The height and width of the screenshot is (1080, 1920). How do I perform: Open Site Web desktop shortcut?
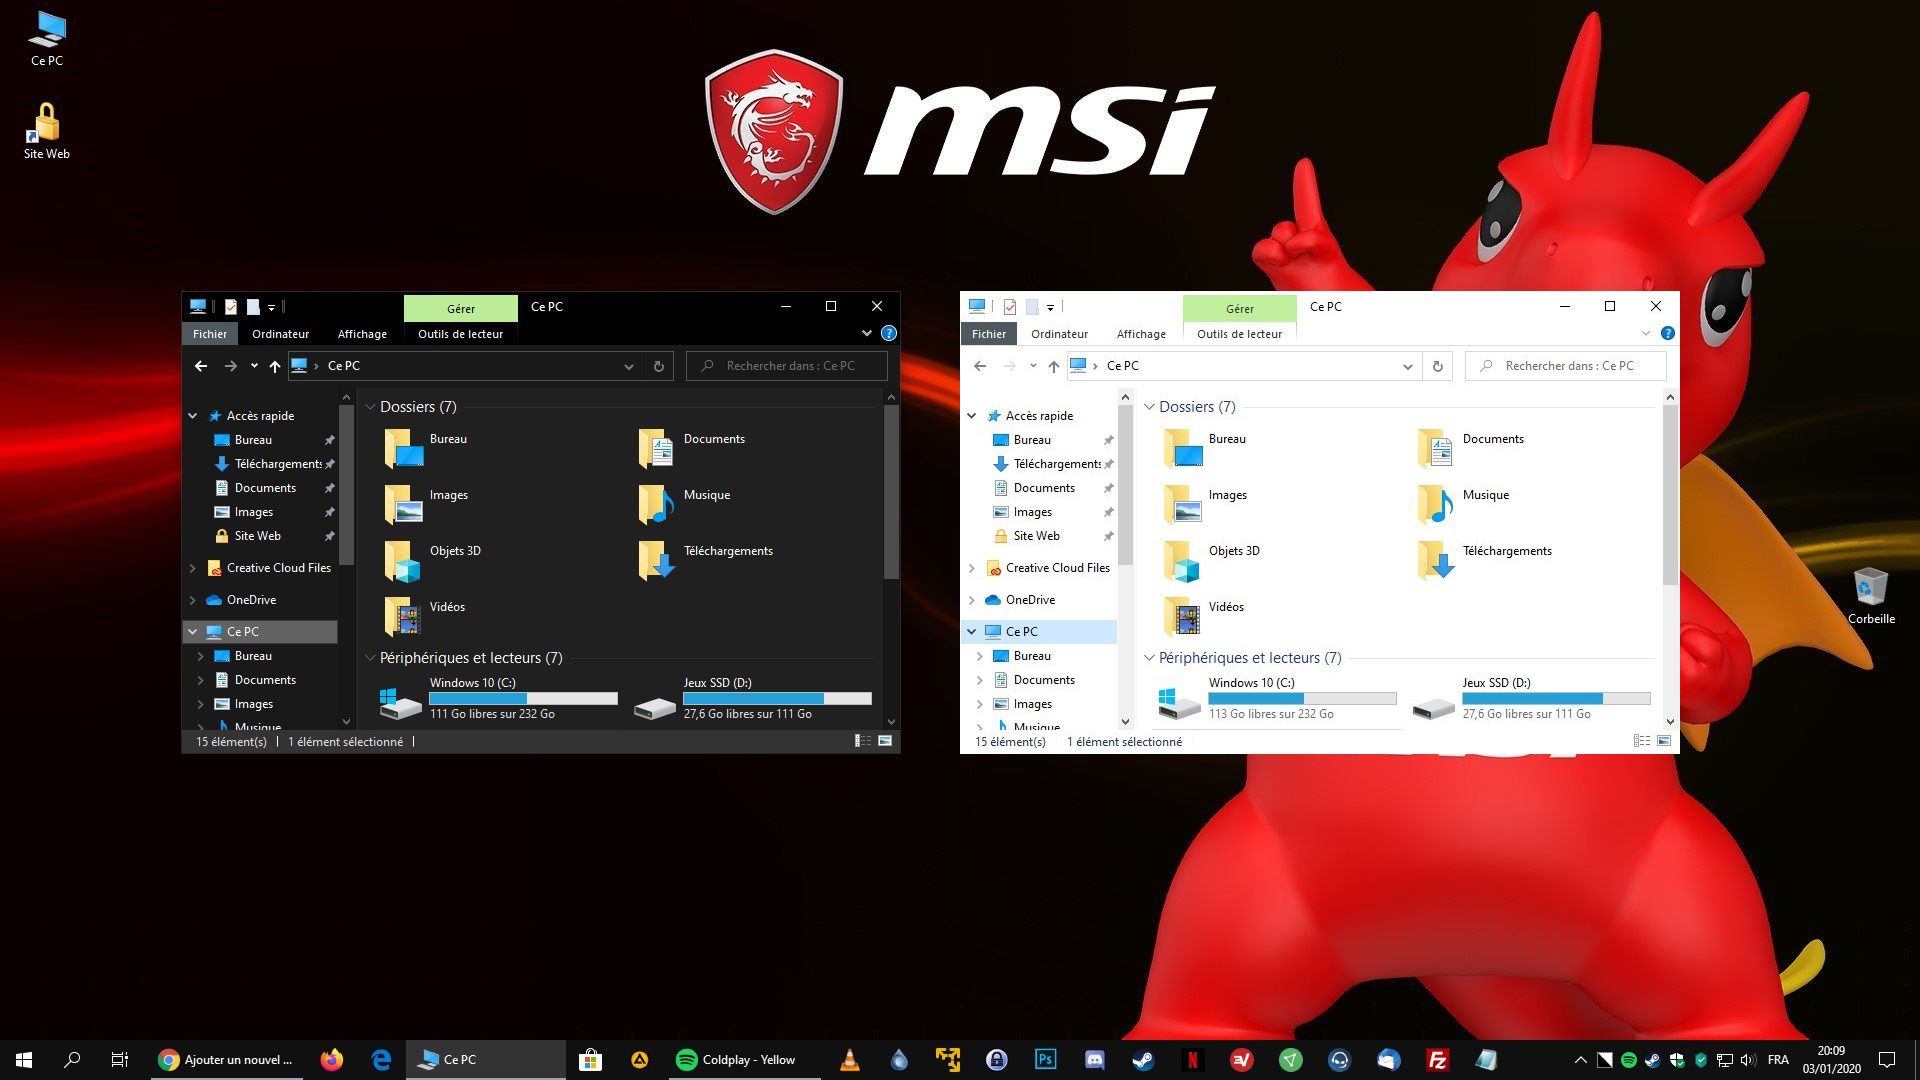pyautogui.click(x=46, y=131)
